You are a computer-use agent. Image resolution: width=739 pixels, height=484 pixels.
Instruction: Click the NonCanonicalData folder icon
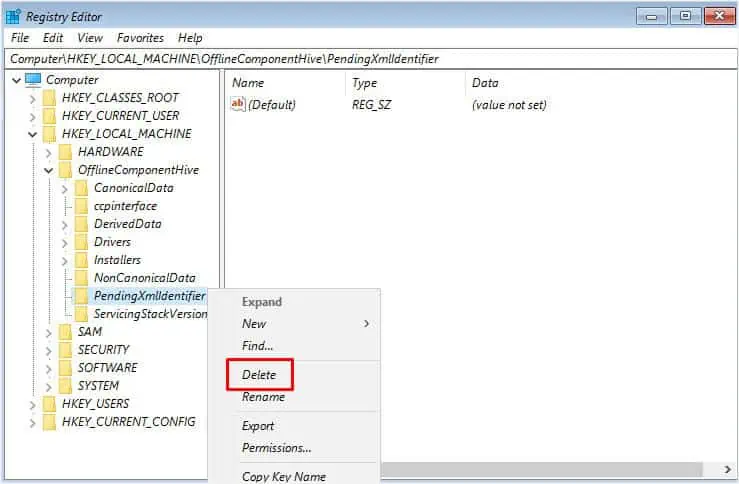[81, 278]
